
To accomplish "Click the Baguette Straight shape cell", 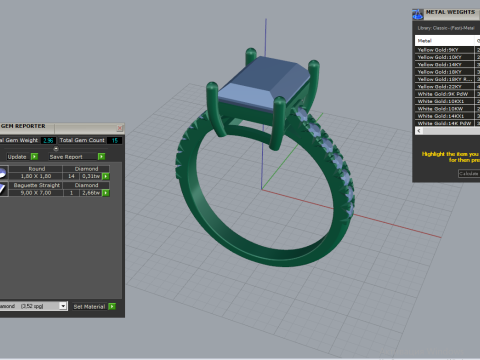I will point(36,185).
